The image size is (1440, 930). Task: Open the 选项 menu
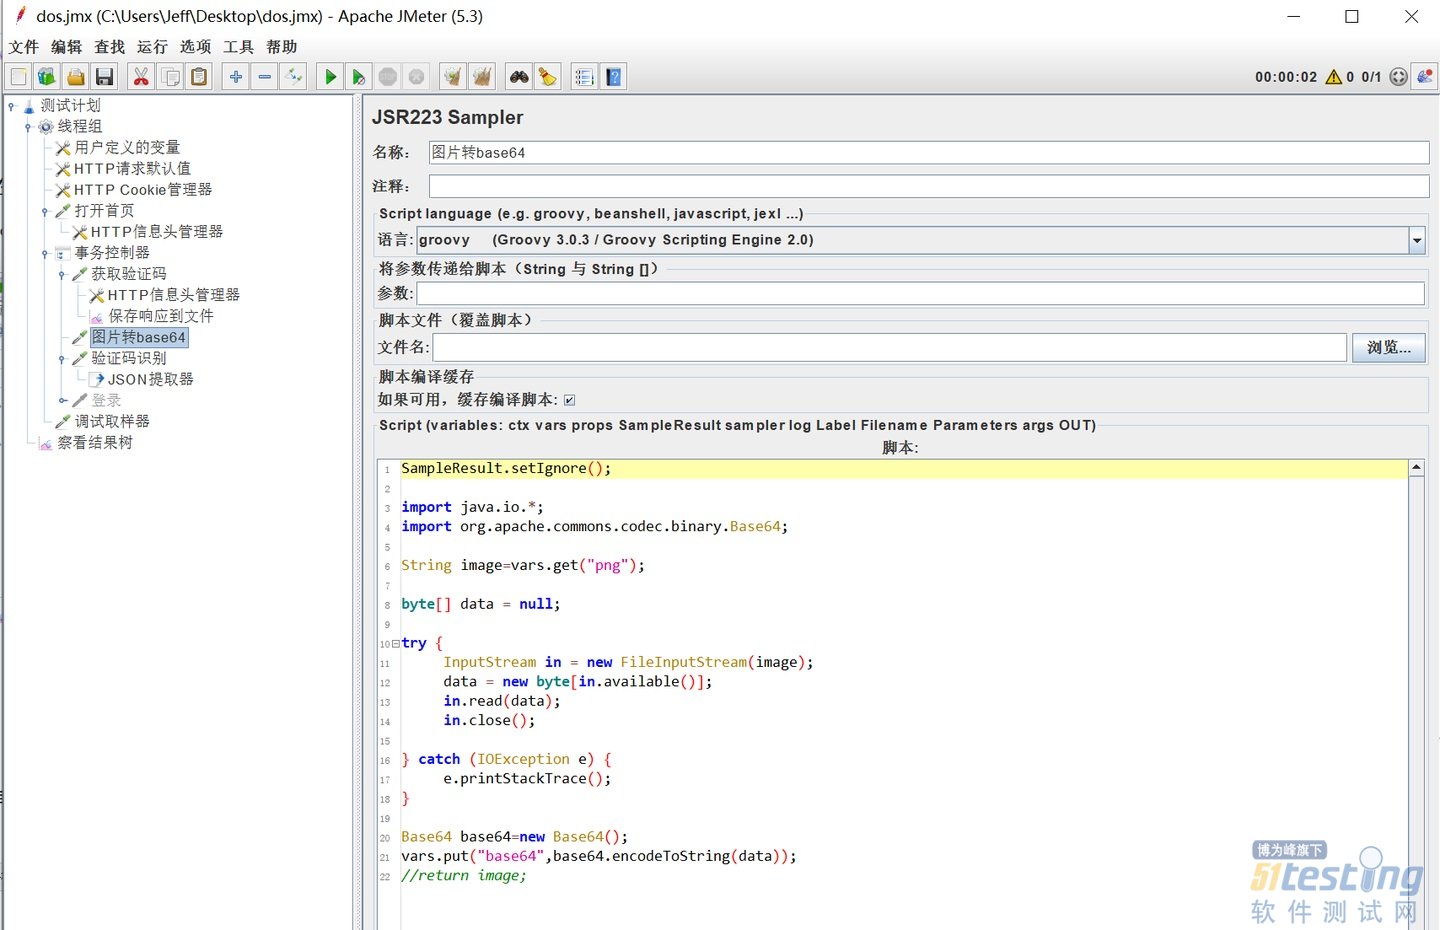(196, 47)
